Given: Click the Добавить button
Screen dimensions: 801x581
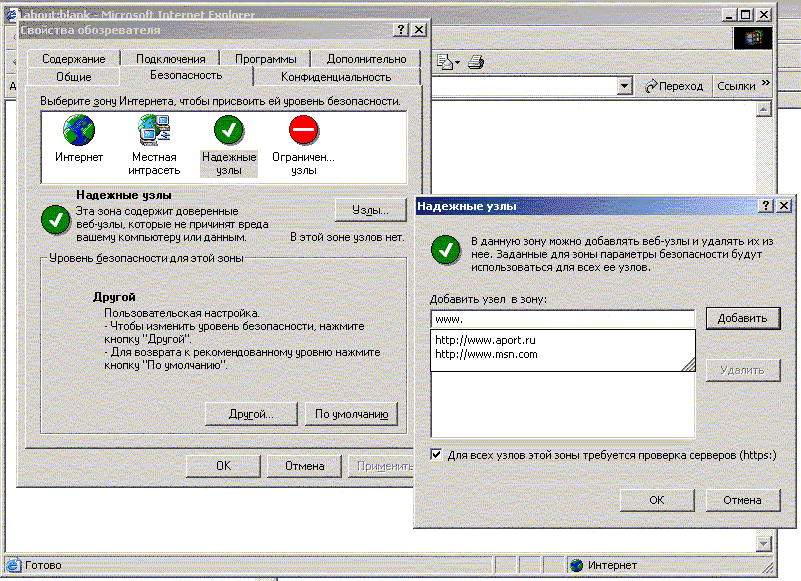Looking at the screenshot, I should (x=743, y=318).
